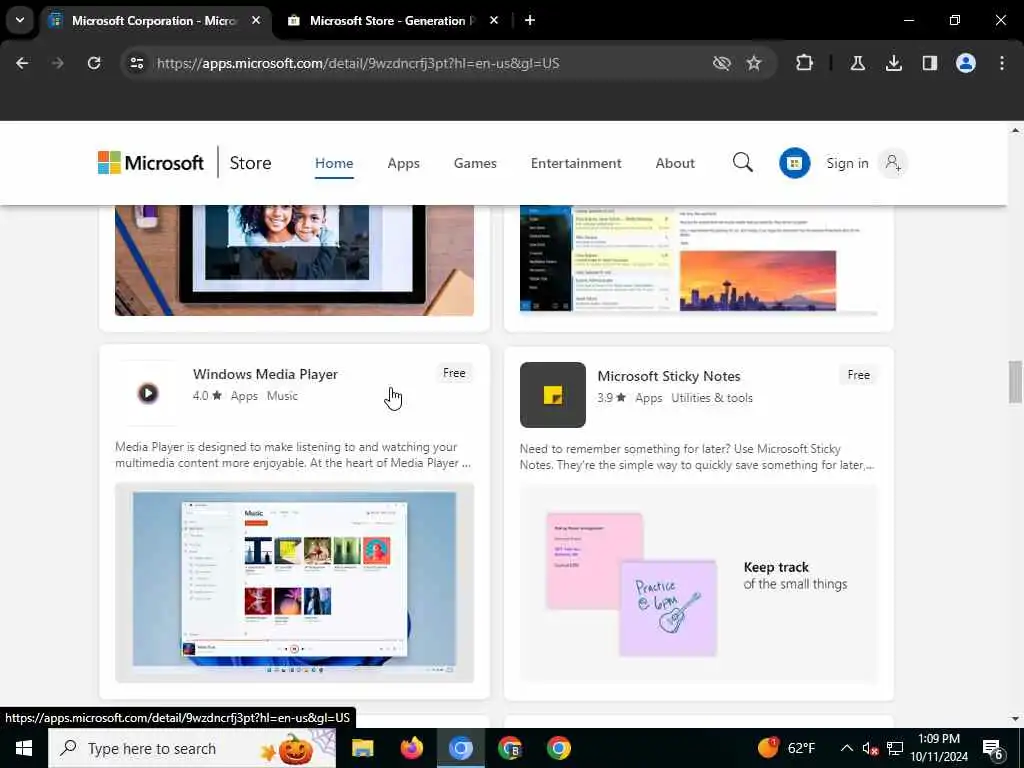Screen dimensions: 1024x768
Task: Click the add-user account icon
Action: tap(893, 163)
